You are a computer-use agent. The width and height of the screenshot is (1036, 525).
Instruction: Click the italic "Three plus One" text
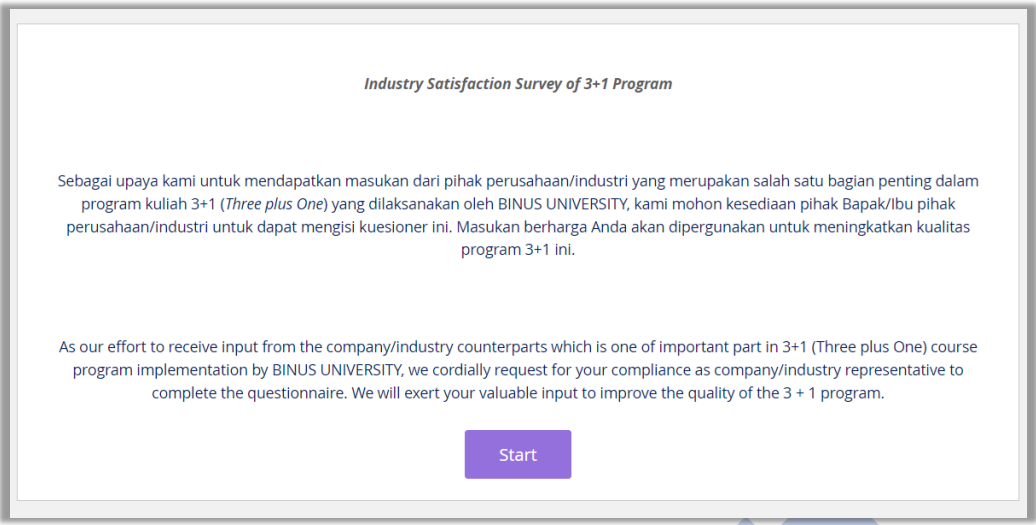(274, 204)
